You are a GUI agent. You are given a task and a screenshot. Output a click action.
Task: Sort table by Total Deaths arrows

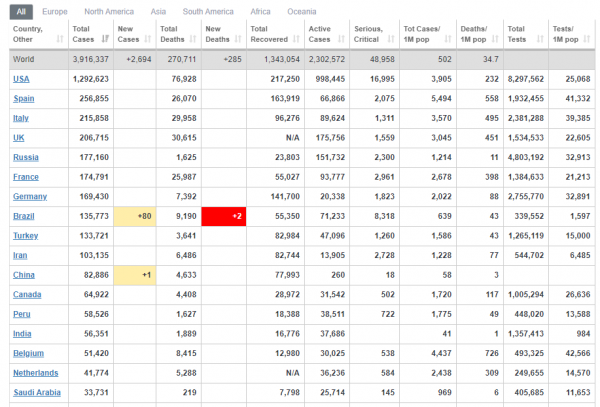pyautogui.click(x=193, y=39)
